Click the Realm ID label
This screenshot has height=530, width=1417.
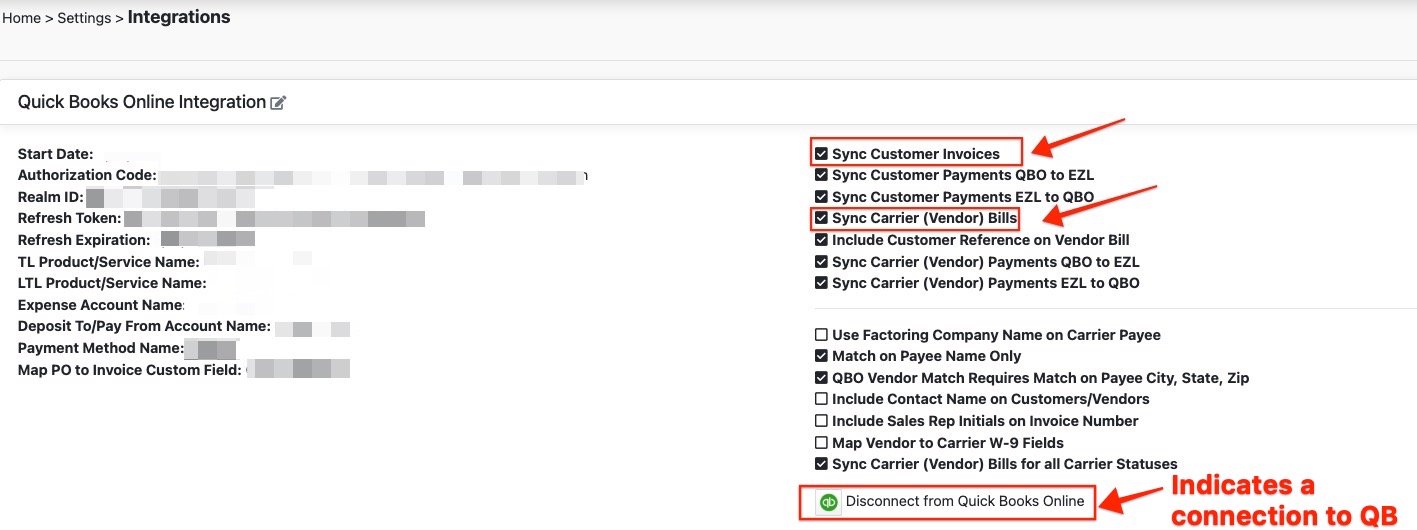[x=51, y=197]
